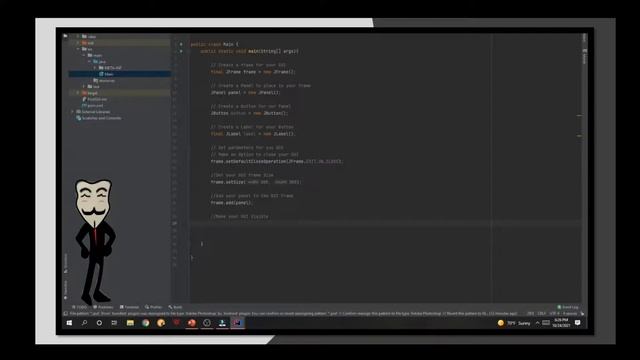Open the Build tool window tab

click(x=176, y=307)
